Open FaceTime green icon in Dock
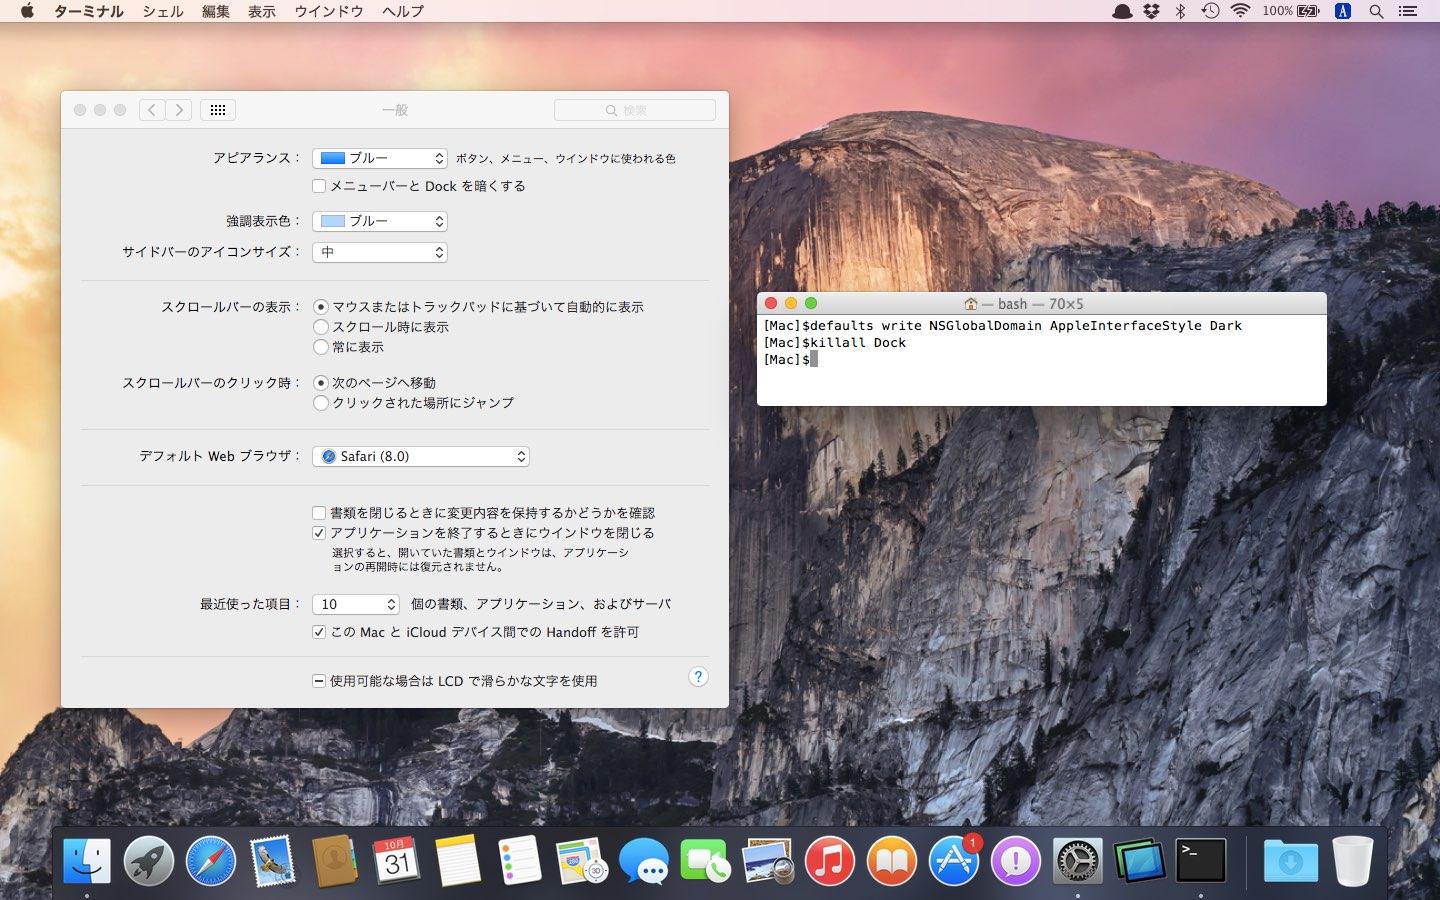This screenshot has height=900, width=1440. click(706, 860)
